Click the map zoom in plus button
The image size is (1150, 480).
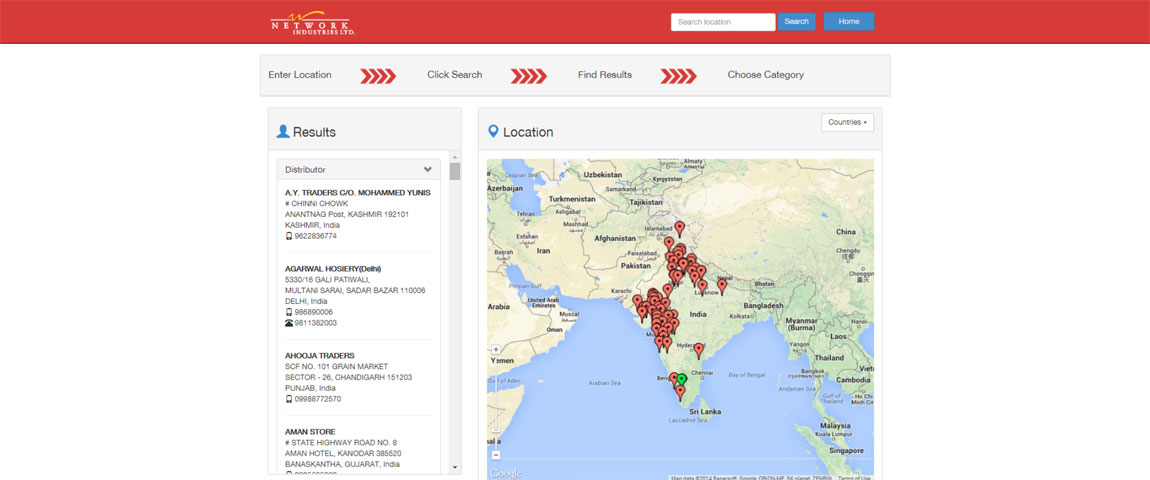coord(496,350)
